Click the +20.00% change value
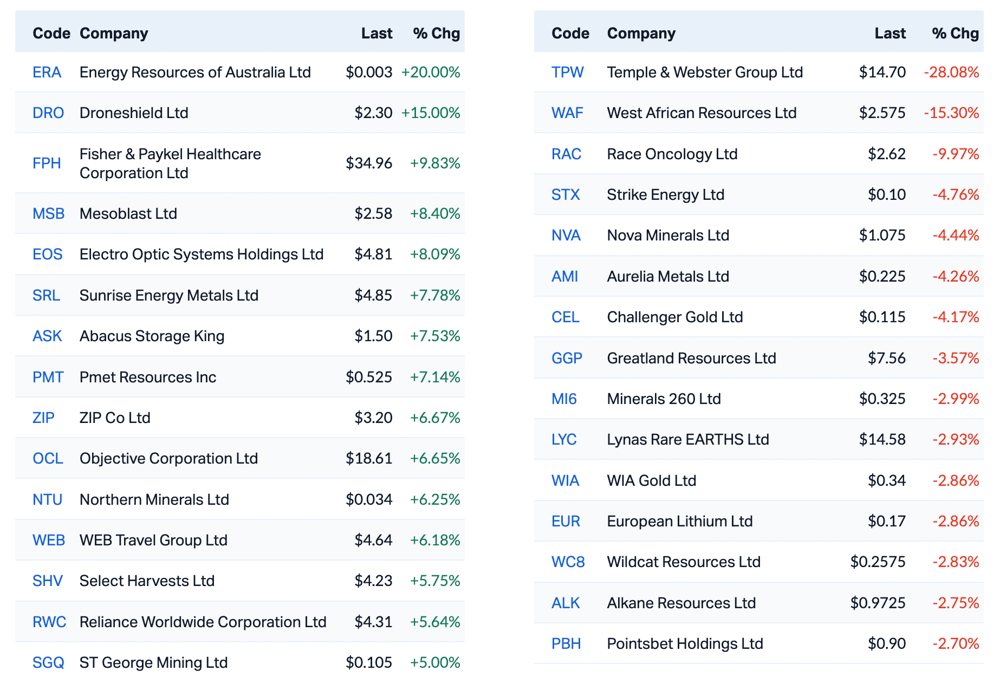 430,73
